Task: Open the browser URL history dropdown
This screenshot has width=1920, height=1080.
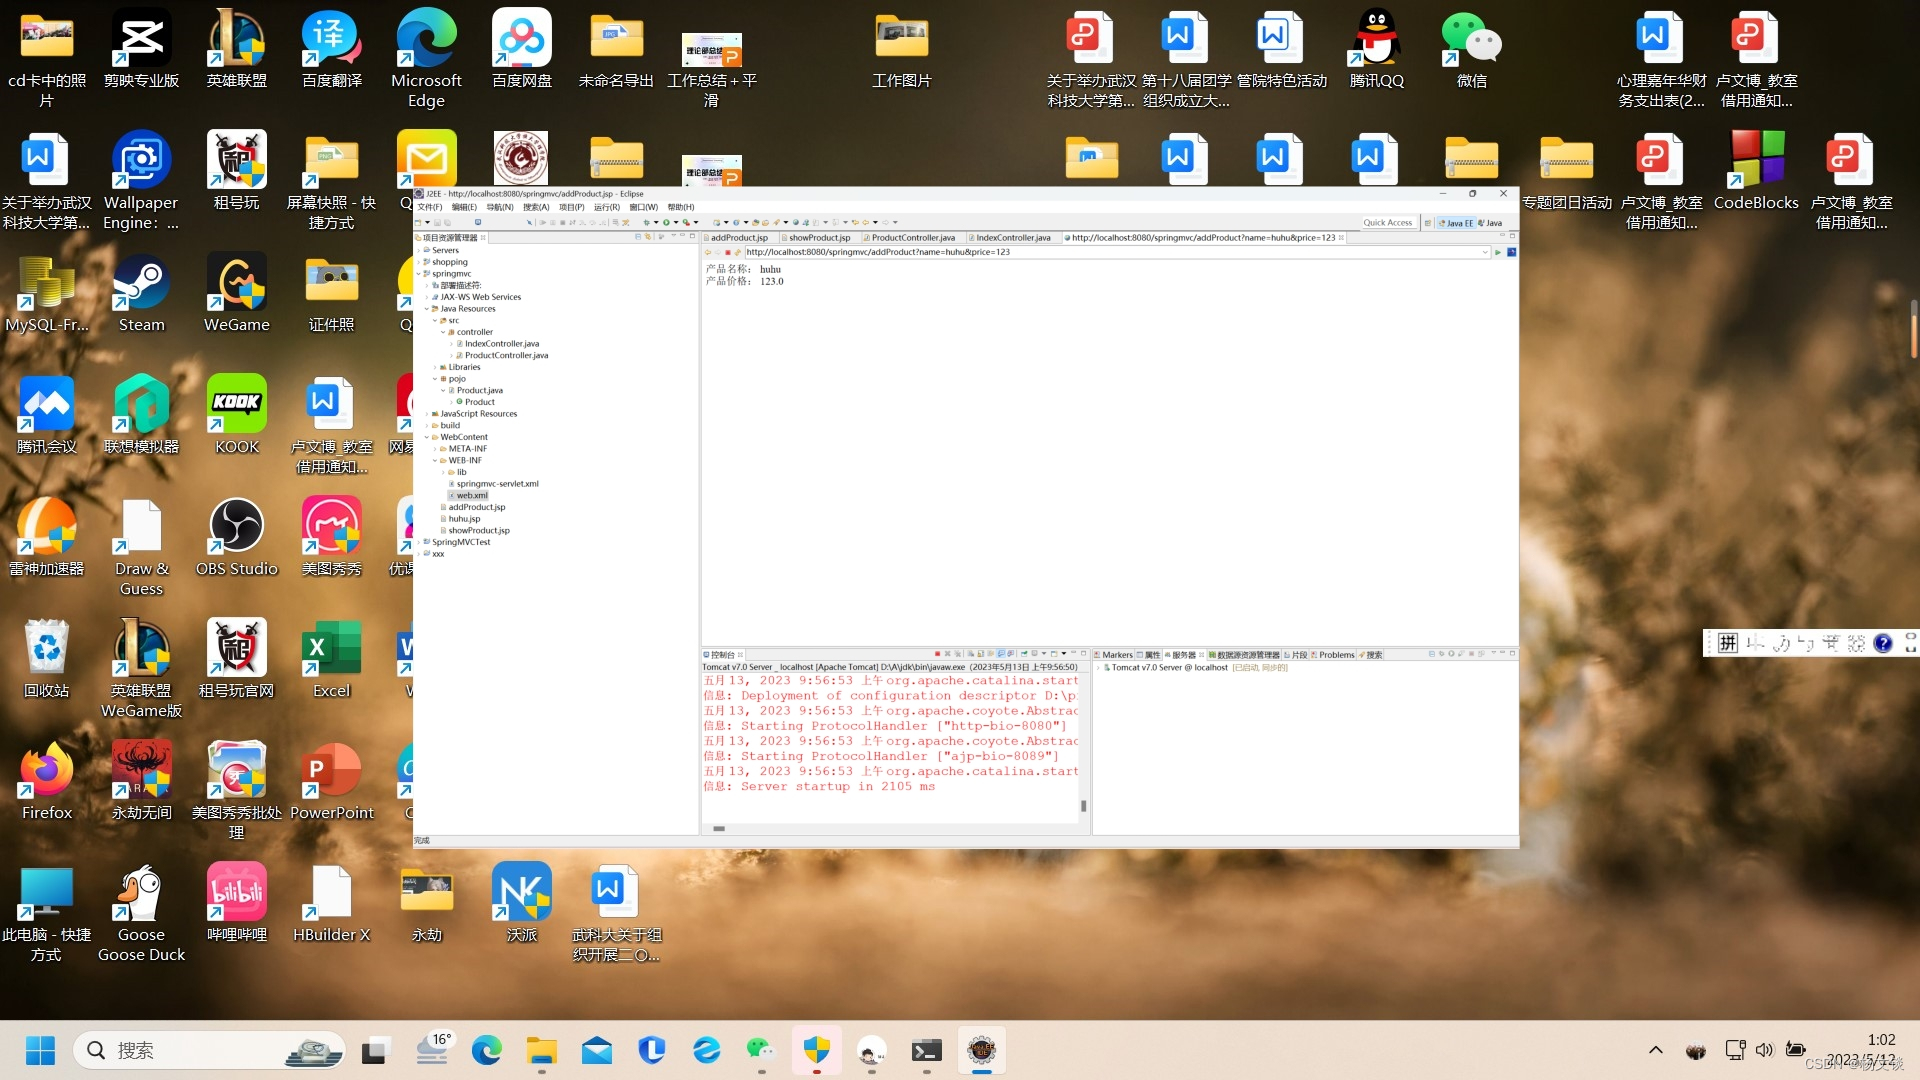Action: coord(1484,252)
